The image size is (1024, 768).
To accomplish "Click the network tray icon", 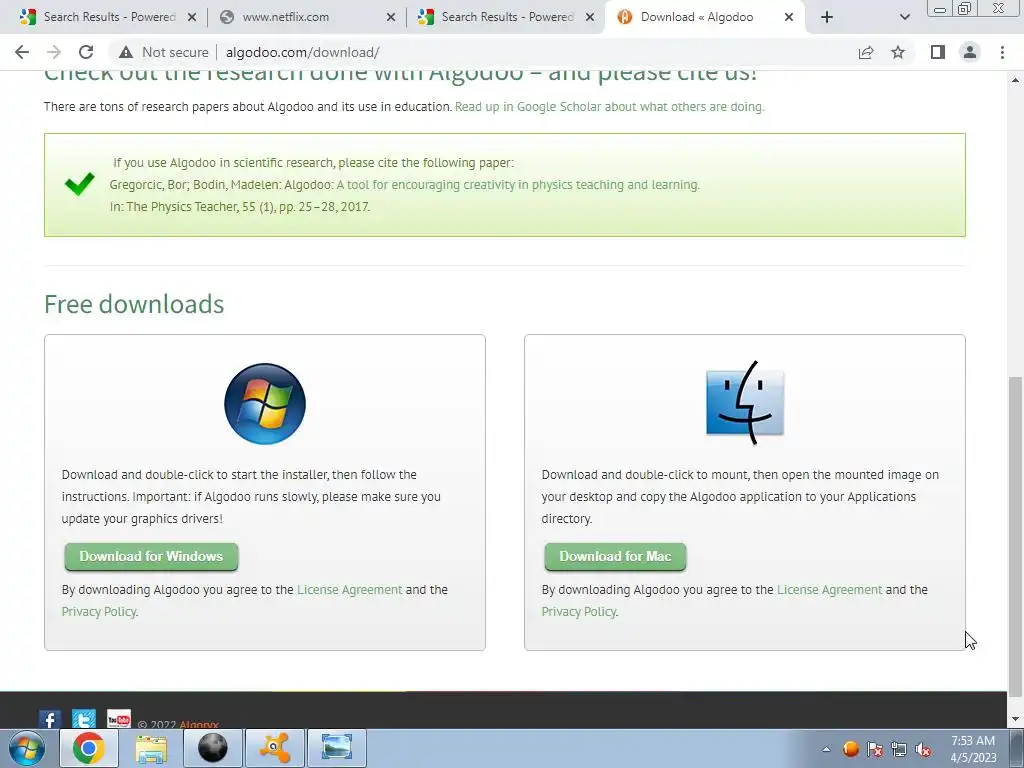I will tap(899, 749).
